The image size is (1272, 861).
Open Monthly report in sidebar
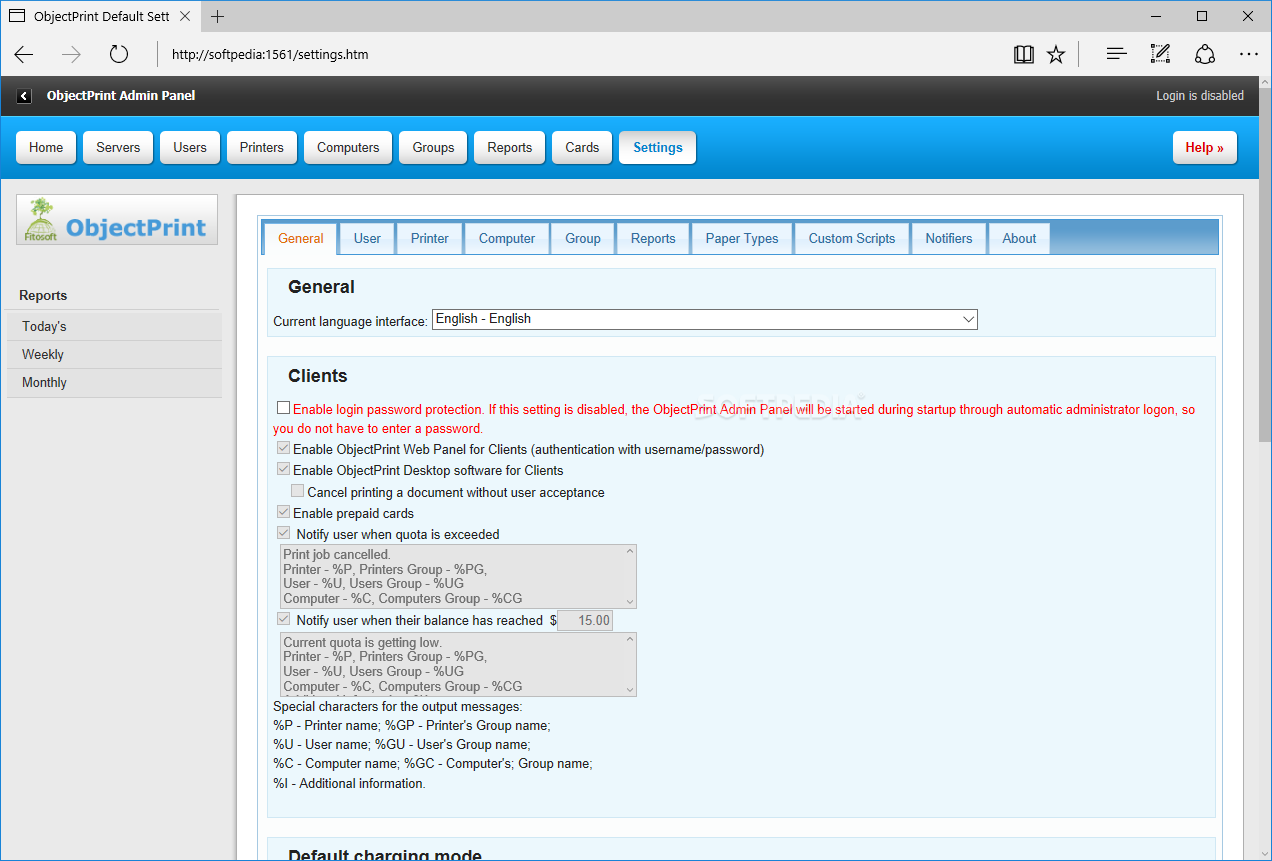click(x=114, y=382)
